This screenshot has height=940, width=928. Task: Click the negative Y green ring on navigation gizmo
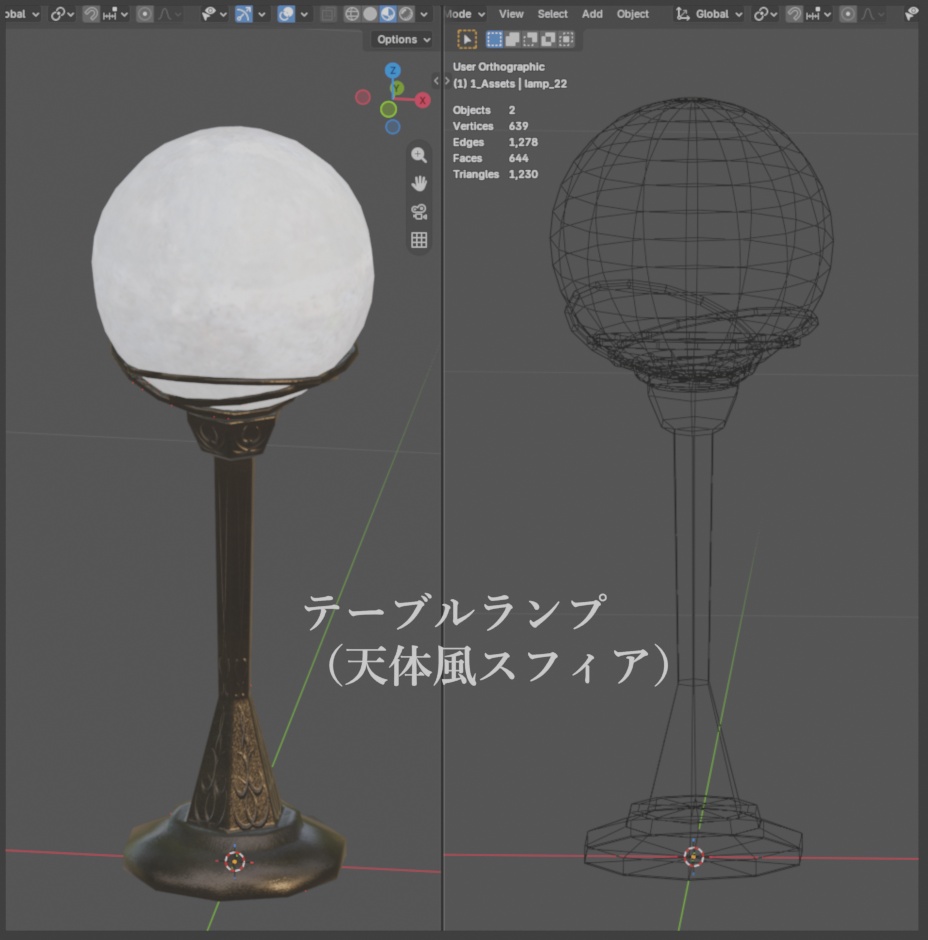tap(388, 109)
